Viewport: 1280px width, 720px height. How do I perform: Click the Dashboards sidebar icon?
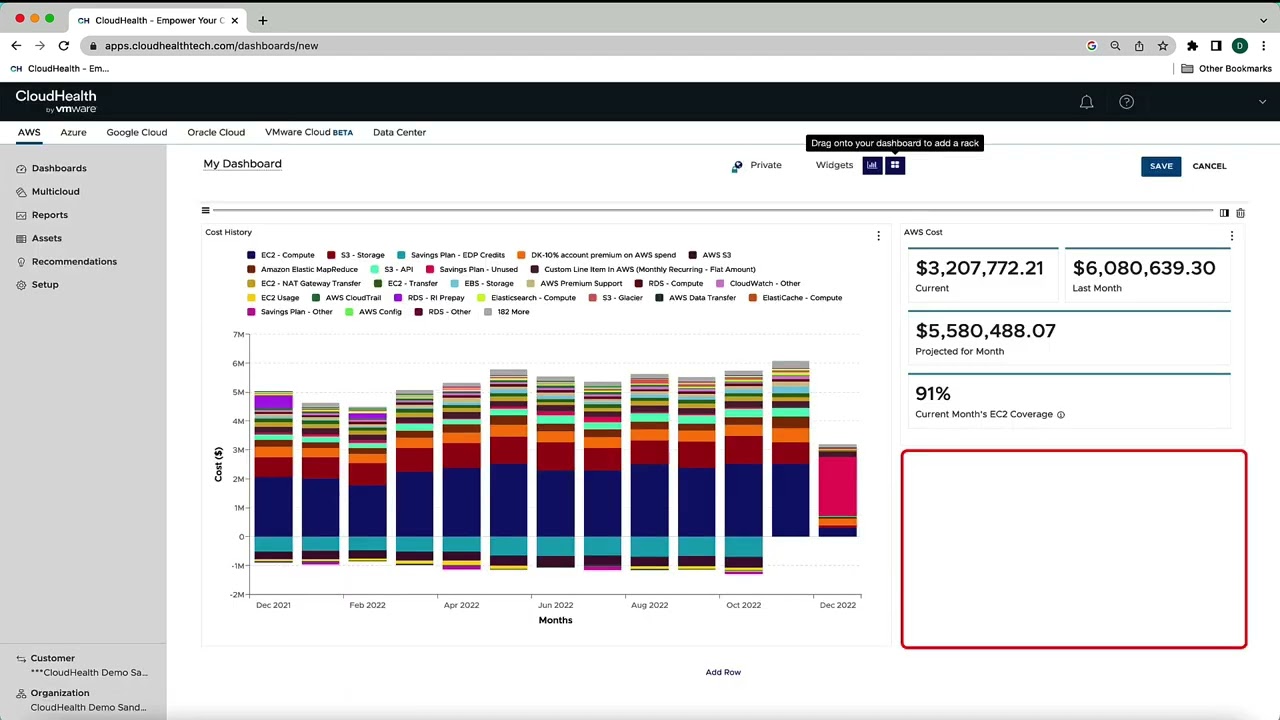point(21,168)
